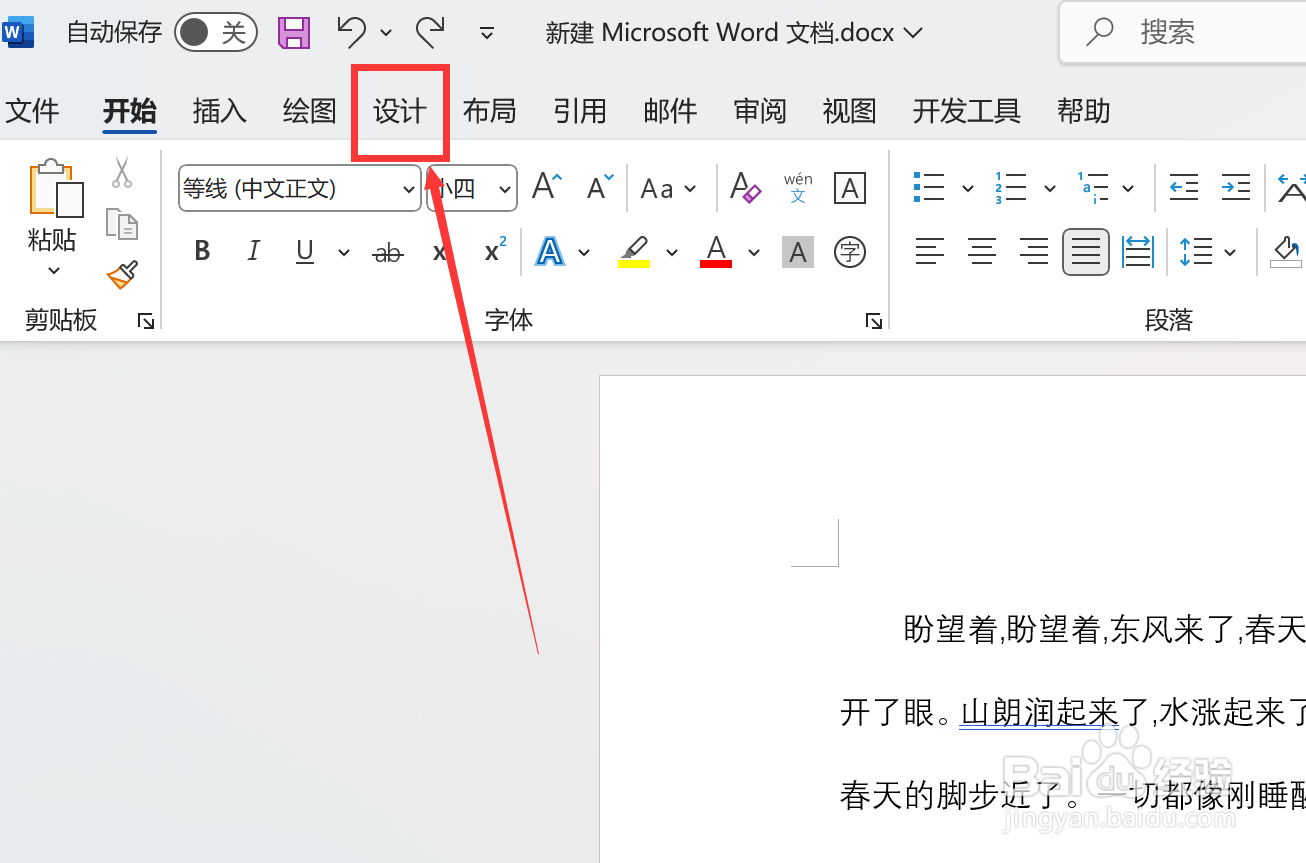Click the Format Painter icon
1306x863 pixels.
121,277
